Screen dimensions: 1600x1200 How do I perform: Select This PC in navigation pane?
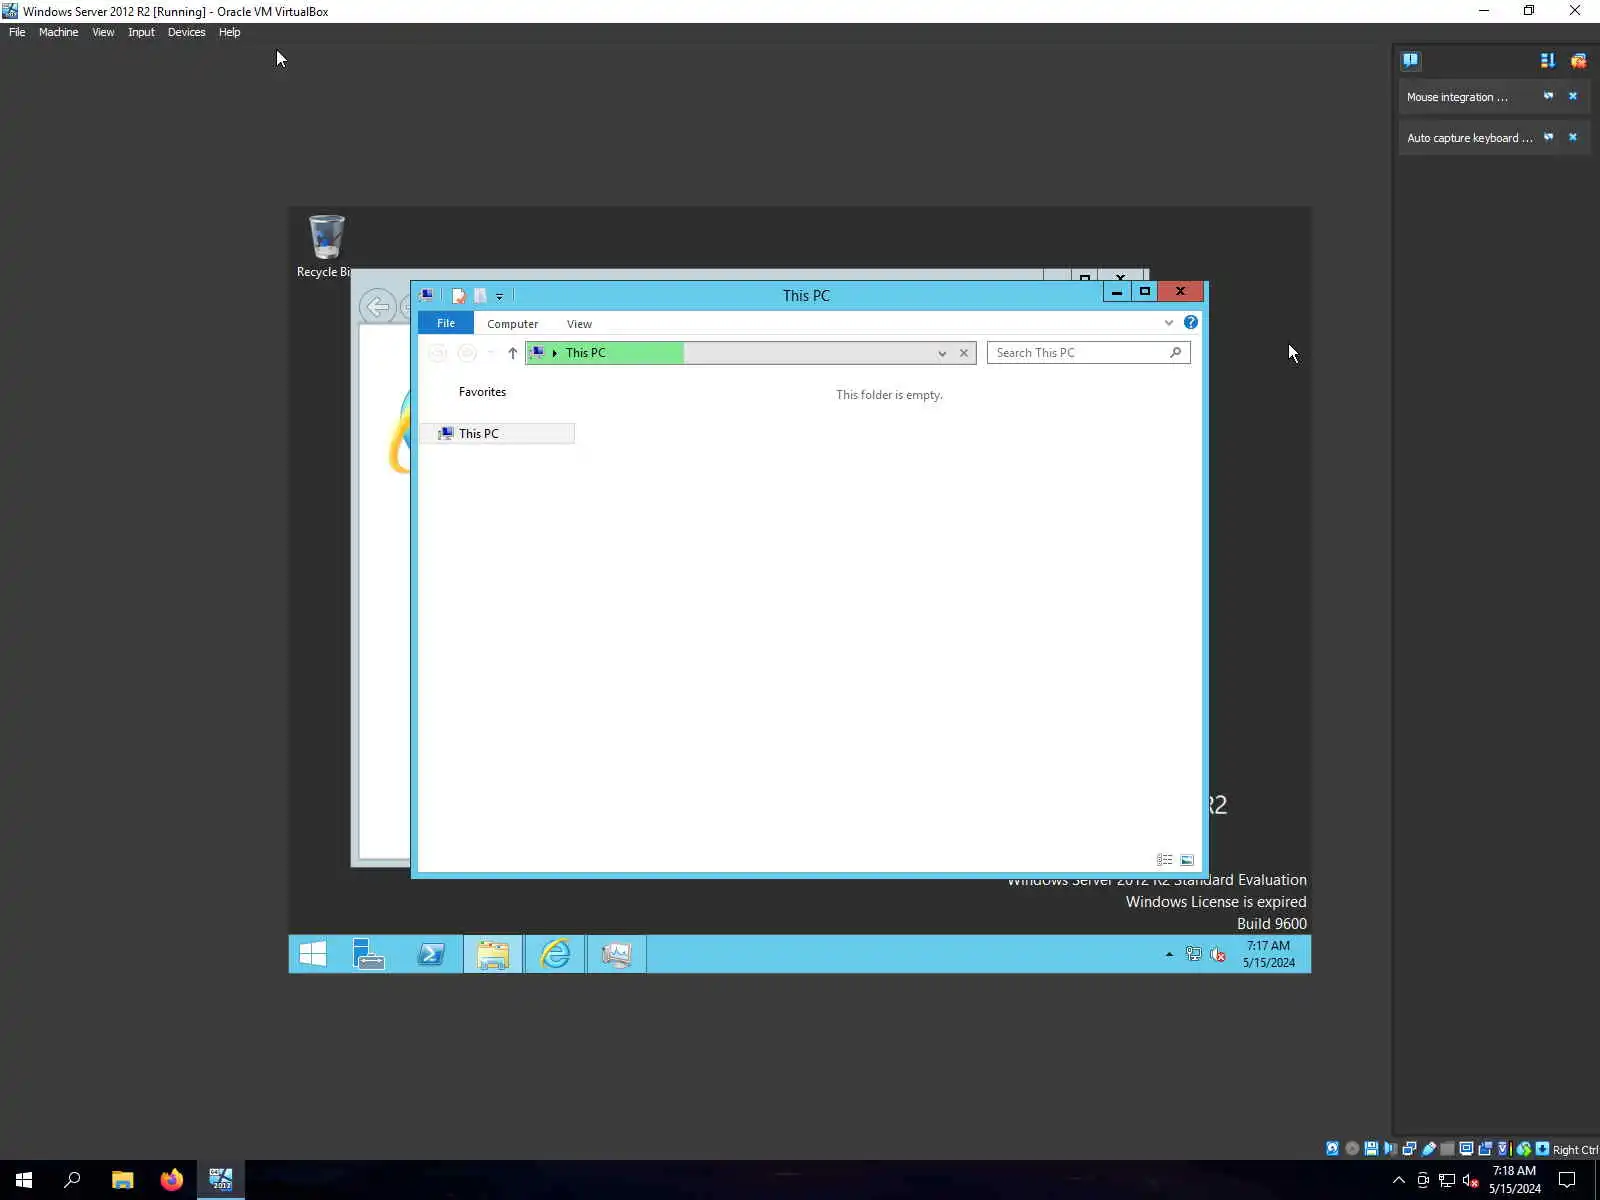click(497, 433)
